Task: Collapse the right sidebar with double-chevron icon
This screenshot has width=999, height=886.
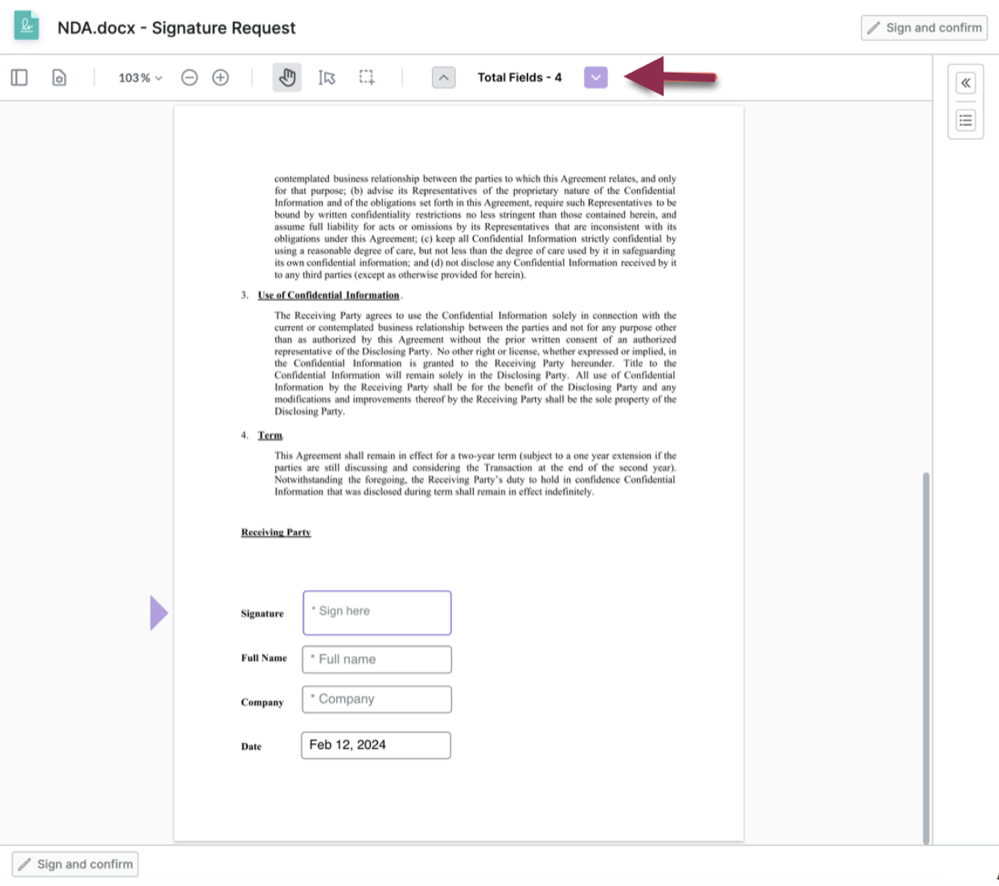Action: pos(964,82)
